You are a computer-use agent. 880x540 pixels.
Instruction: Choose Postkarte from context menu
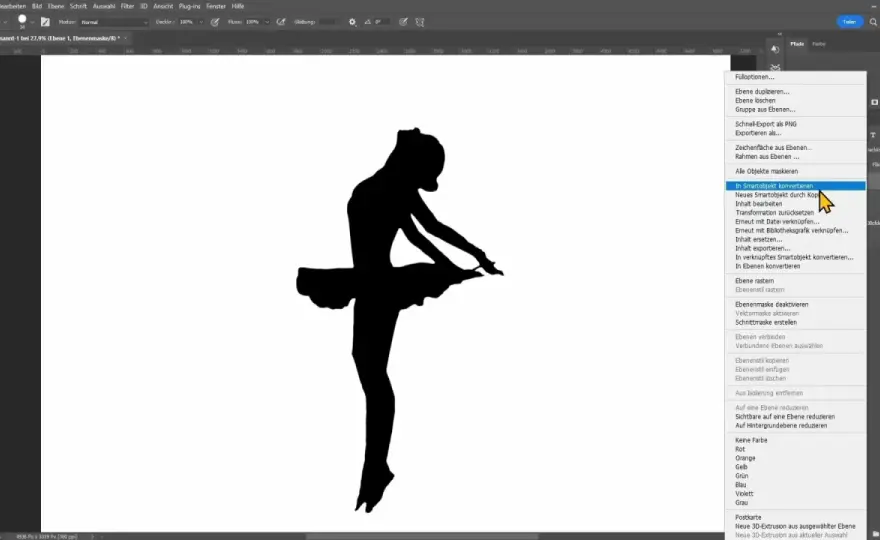tap(795, 518)
